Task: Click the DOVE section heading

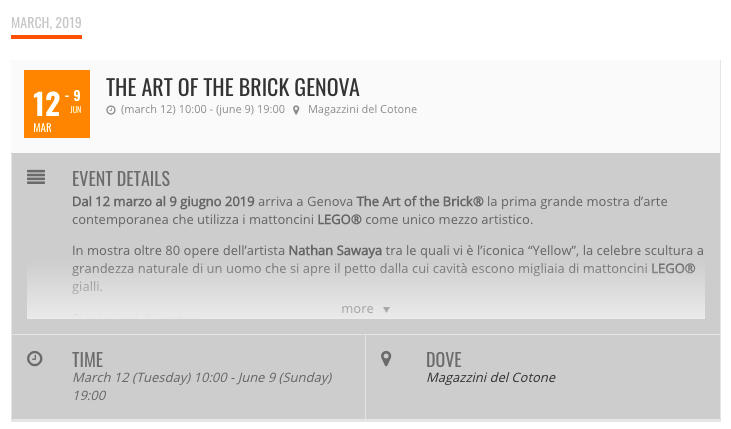Action: coord(443,359)
